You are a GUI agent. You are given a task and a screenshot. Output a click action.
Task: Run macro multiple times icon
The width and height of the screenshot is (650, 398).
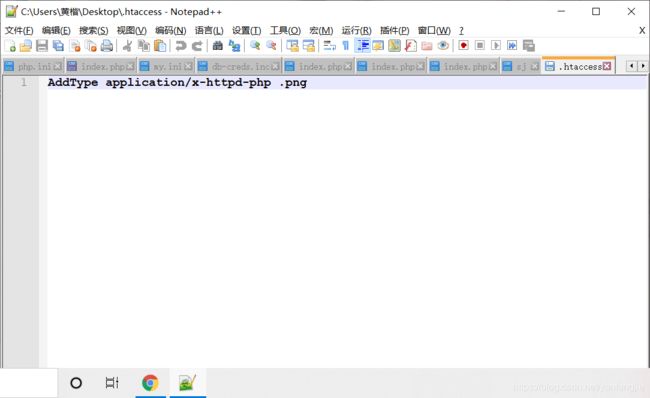coord(512,46)
